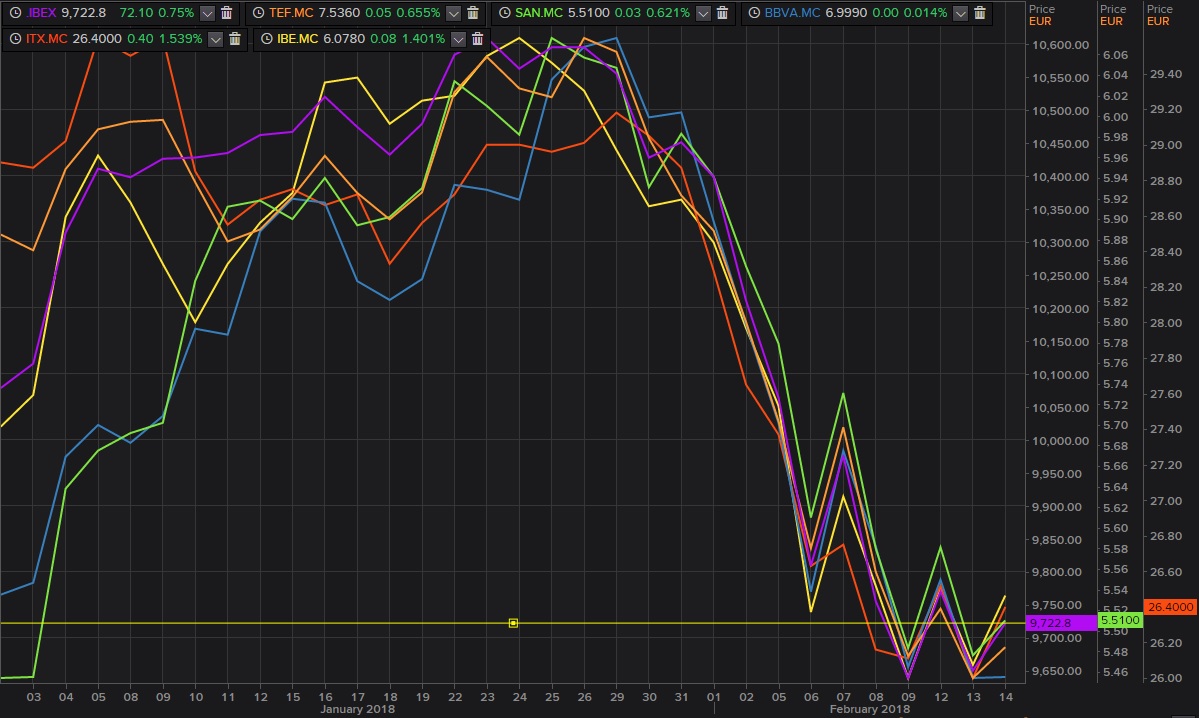1199x718 pixels.
Task: Delete ITX.MC series via trash icon
Action: [x=235, y=38]
